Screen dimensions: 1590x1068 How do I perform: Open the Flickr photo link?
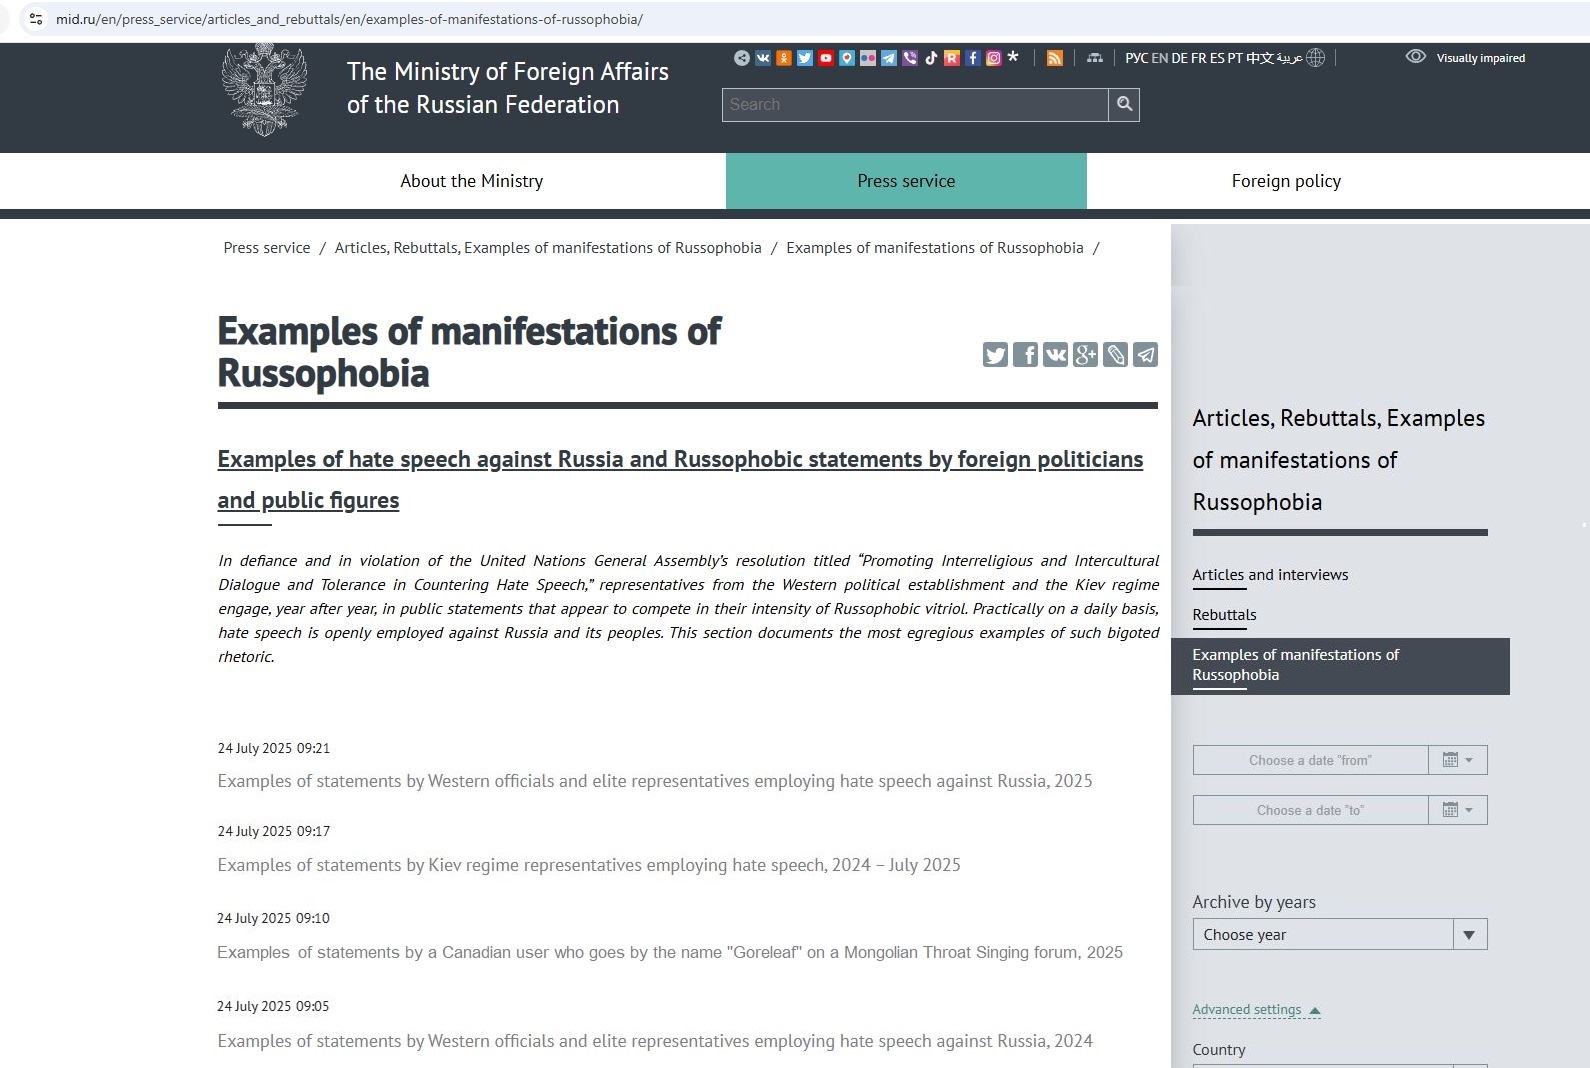click(x=868, y=58)
